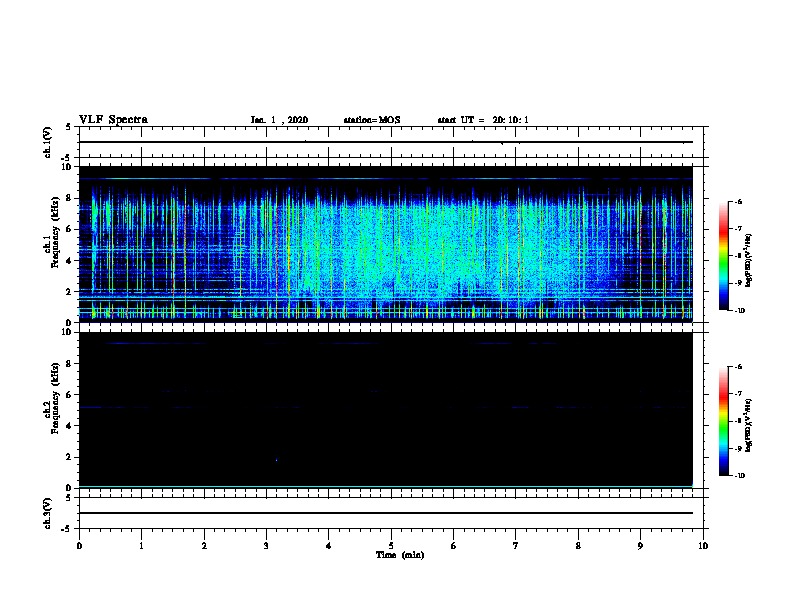Click the "6" frequency tick of ch.1 panel

tap(69, 229)
